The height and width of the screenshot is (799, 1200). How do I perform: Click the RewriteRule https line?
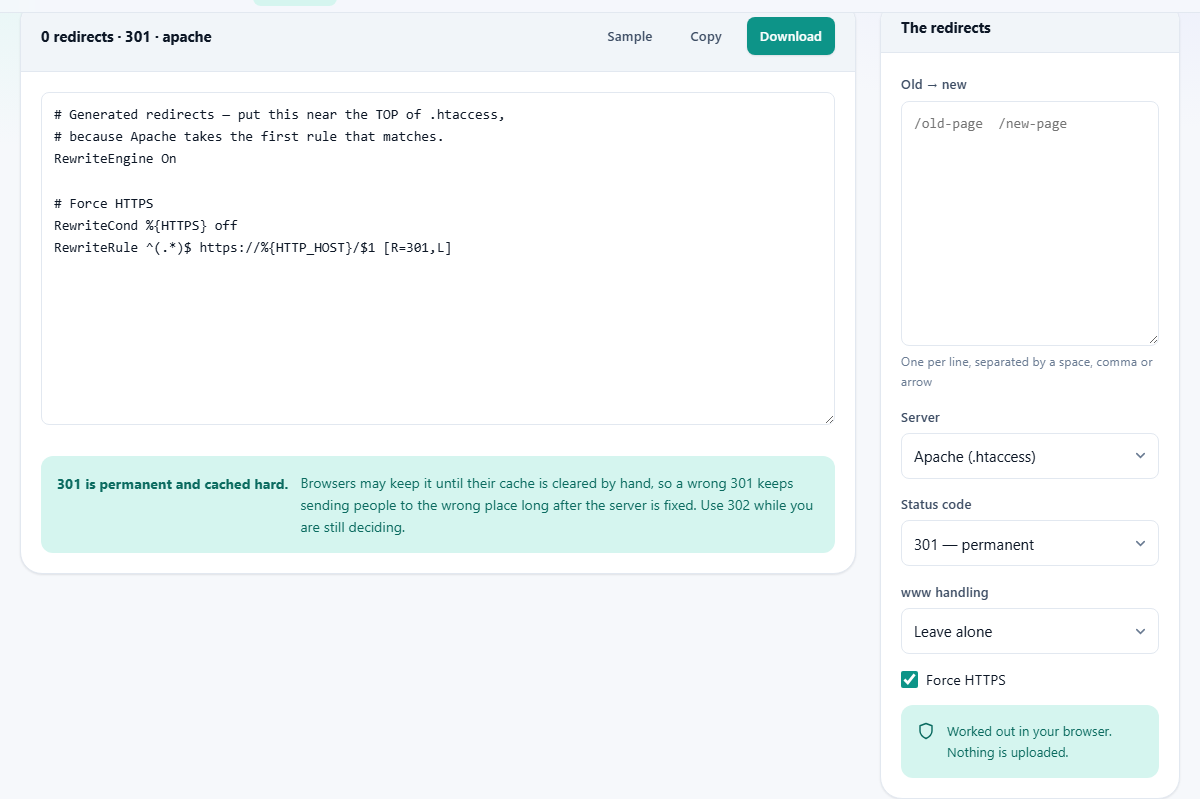[253, 247]
